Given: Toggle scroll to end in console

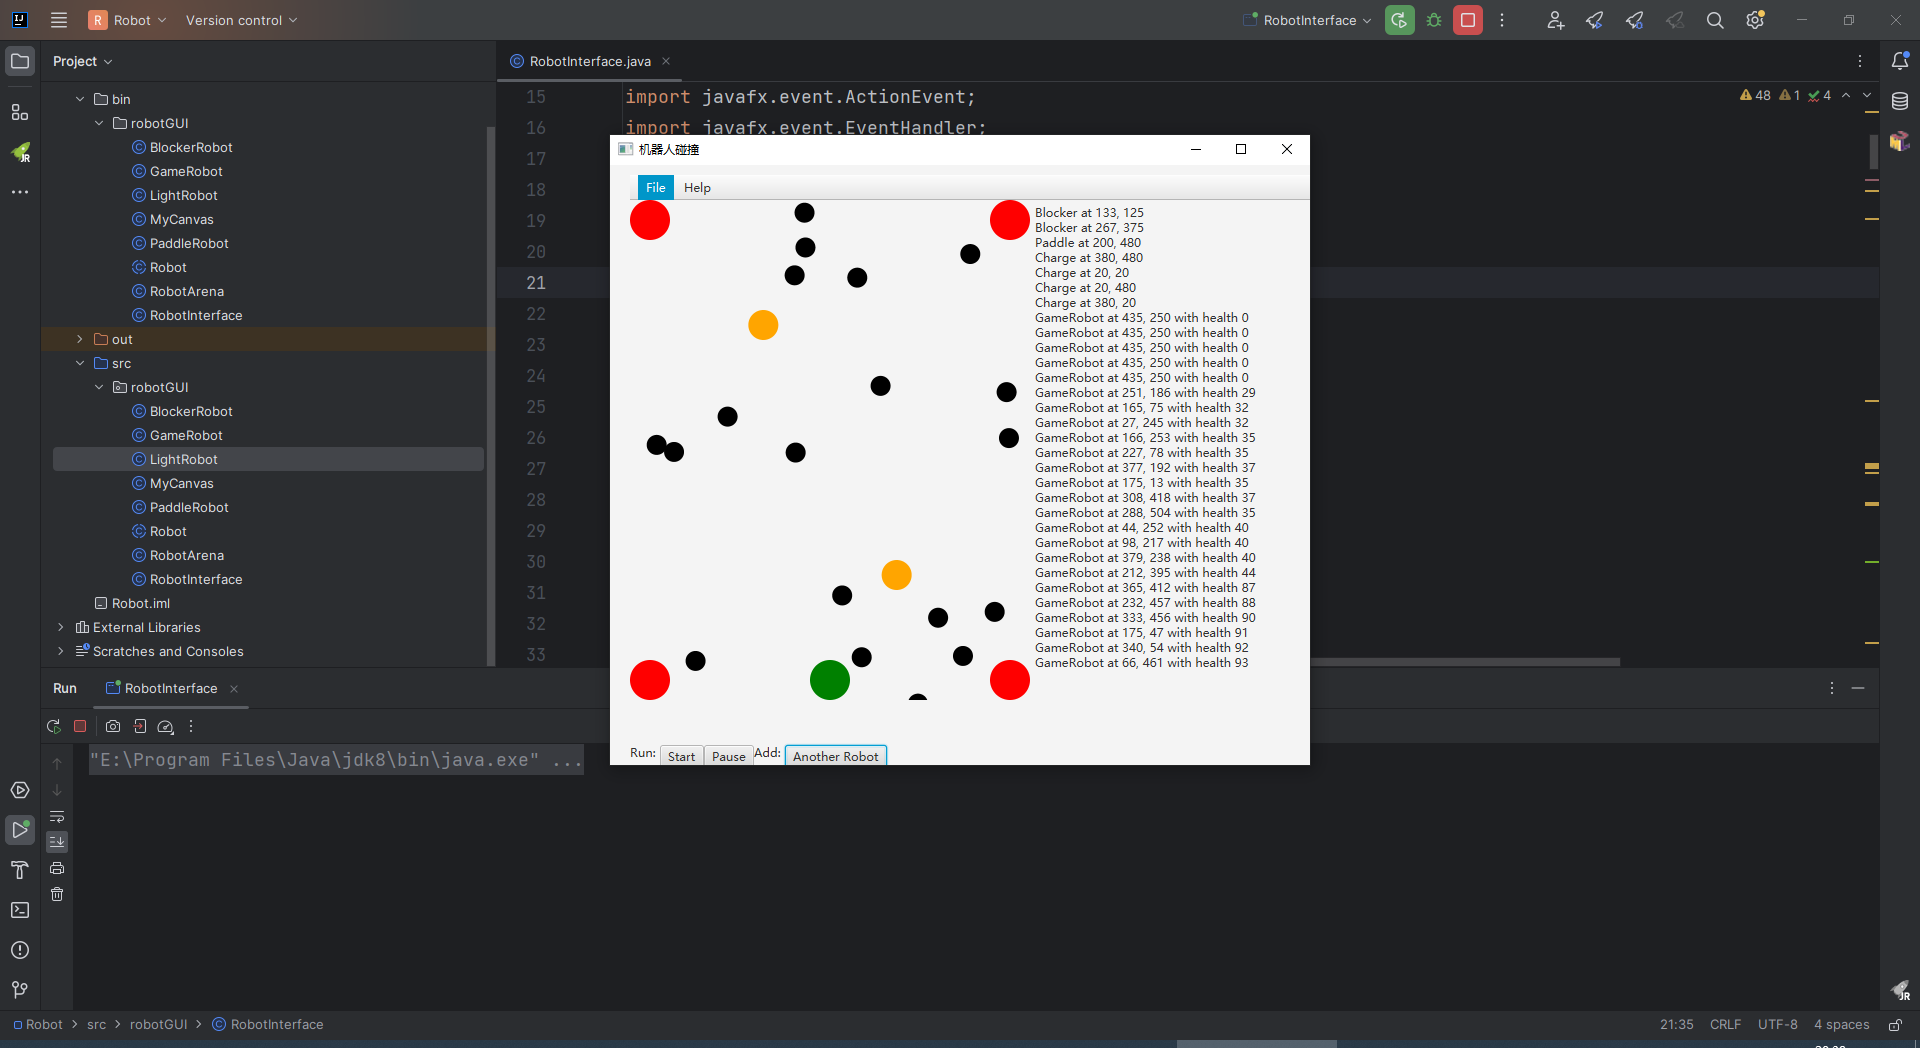Looking at the screenshot, I should pyautogui.click(x=57, y=842).
